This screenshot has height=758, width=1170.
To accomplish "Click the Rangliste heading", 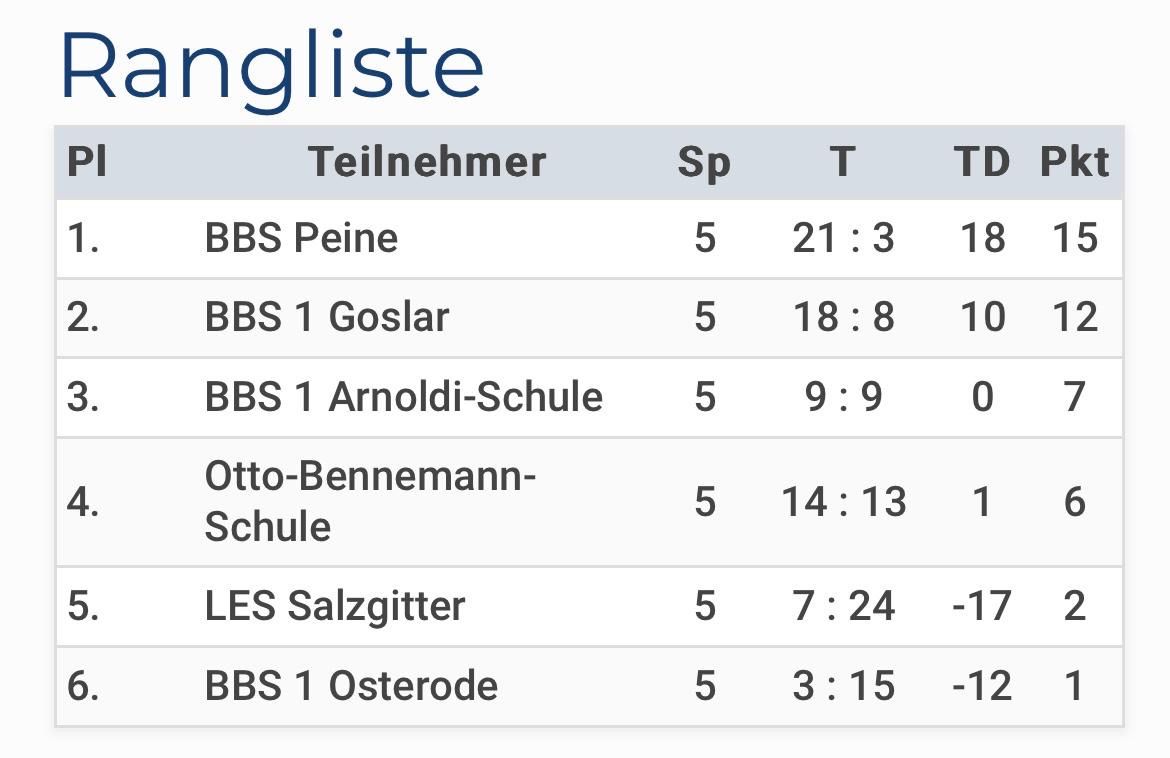I will tap(272, 67).
